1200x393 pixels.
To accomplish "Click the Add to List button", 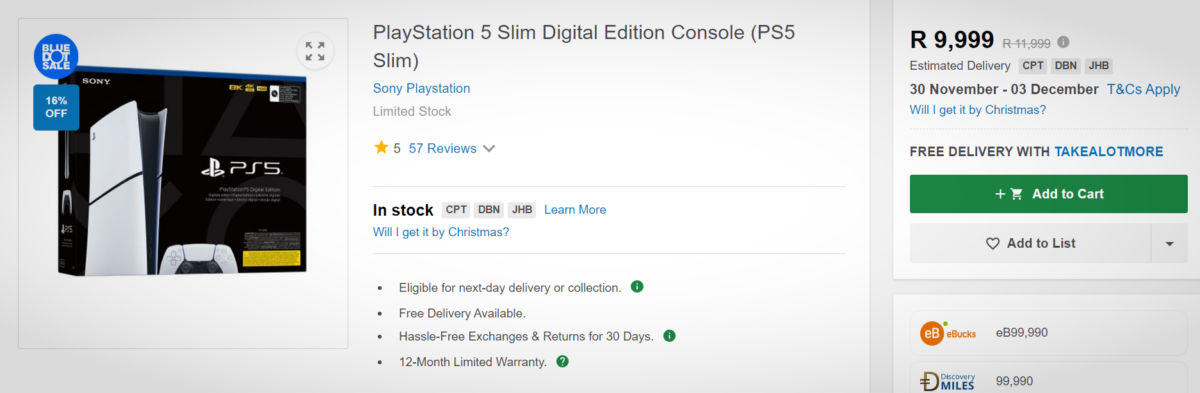I will [1031, 243].
